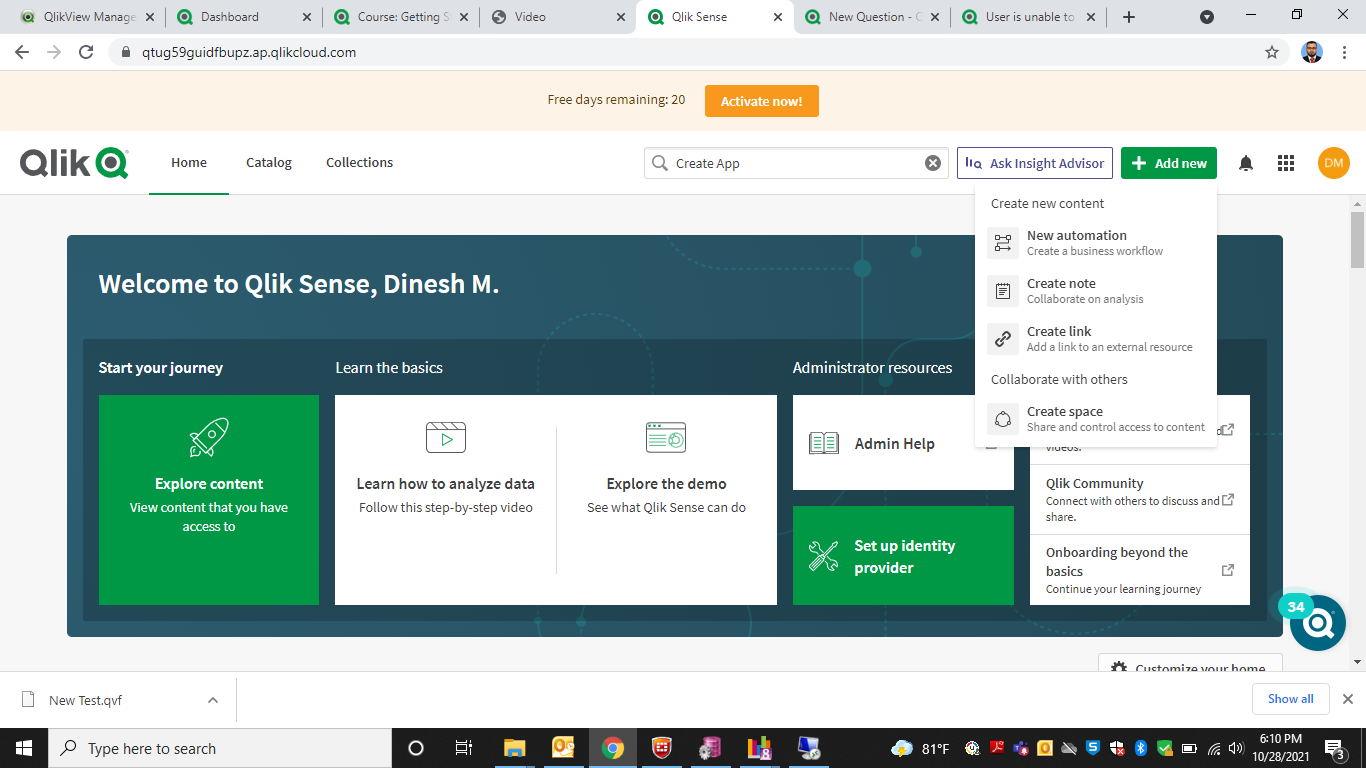Click the Qlik logo

(x=74, y=163)
